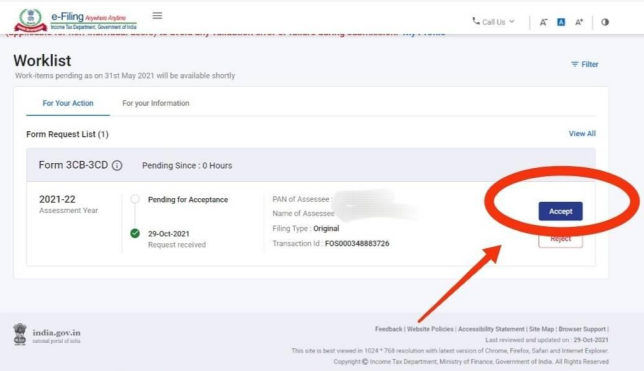Click the info icon beside Form 3CB-3CD

pos(117,165)
